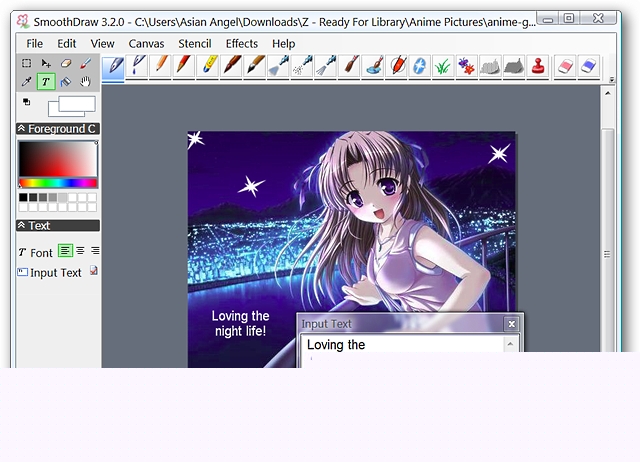Click the front foreground color box

tap(77, 104)
